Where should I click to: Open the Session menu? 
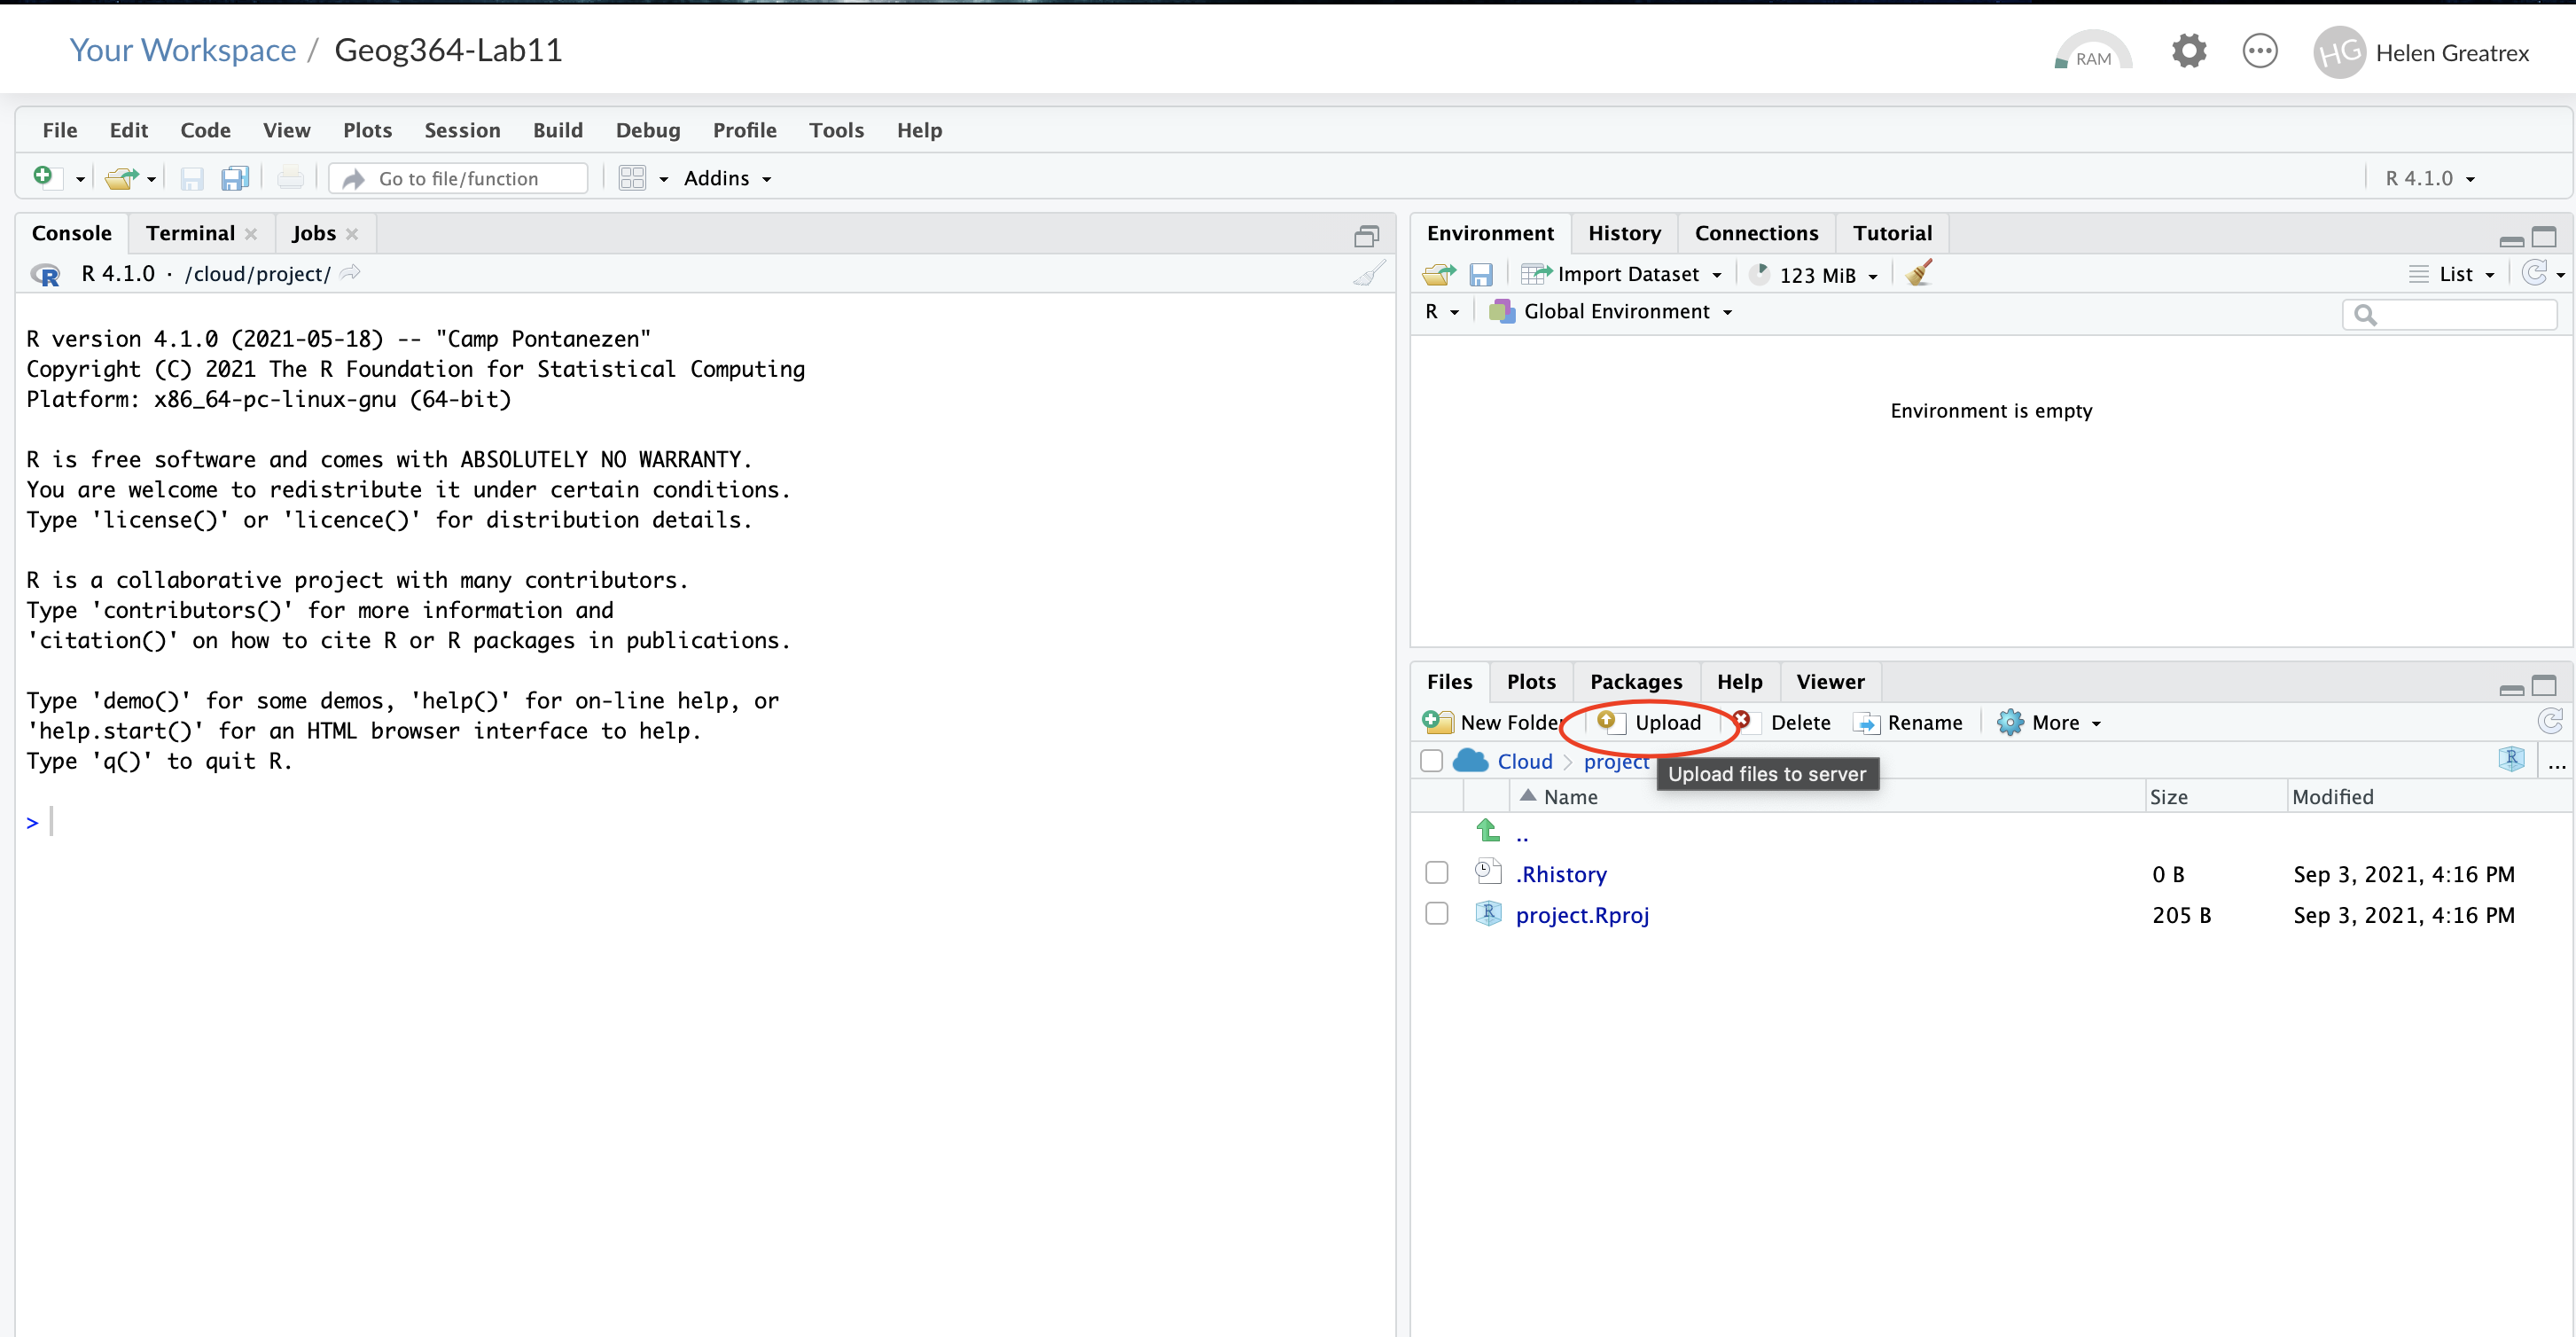tap(462, 130)
